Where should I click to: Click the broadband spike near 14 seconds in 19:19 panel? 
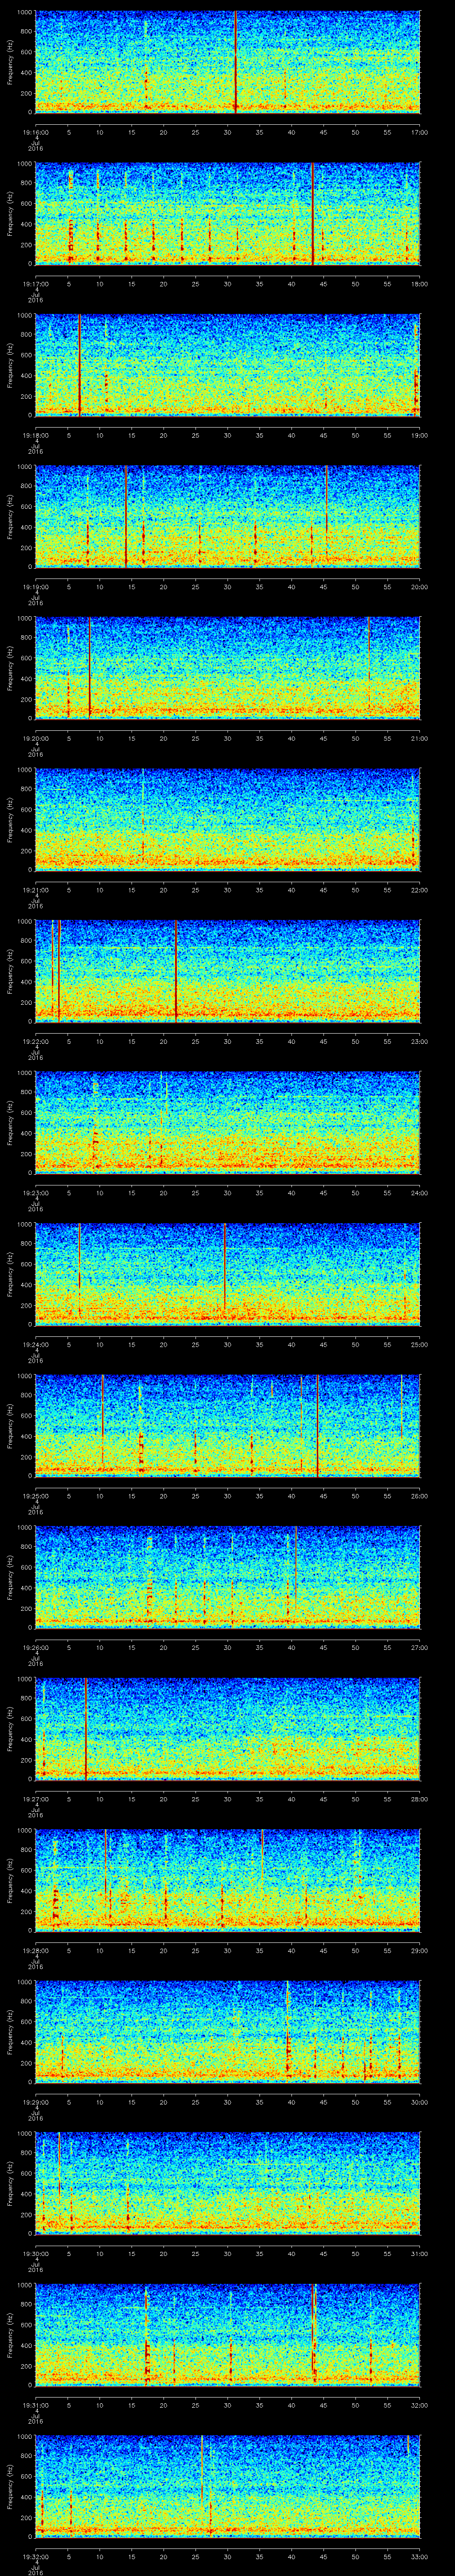126,516
